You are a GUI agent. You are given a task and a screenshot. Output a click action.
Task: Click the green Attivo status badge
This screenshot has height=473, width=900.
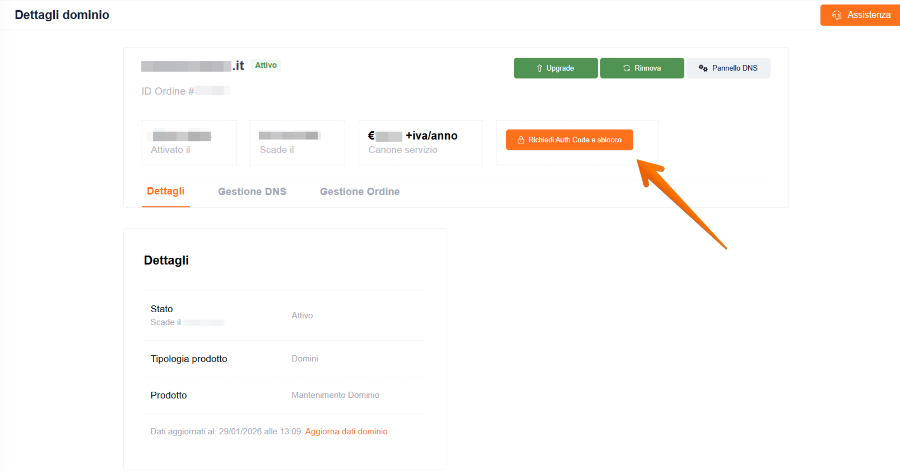click(266, 65)
